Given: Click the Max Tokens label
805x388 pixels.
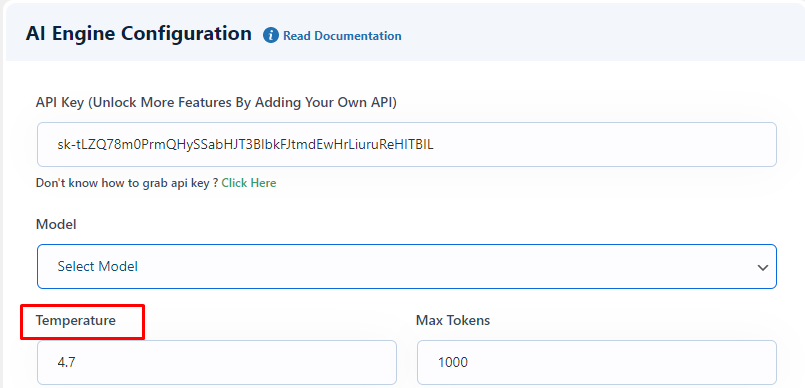Looking at the screenshot, I should point(453,321).
